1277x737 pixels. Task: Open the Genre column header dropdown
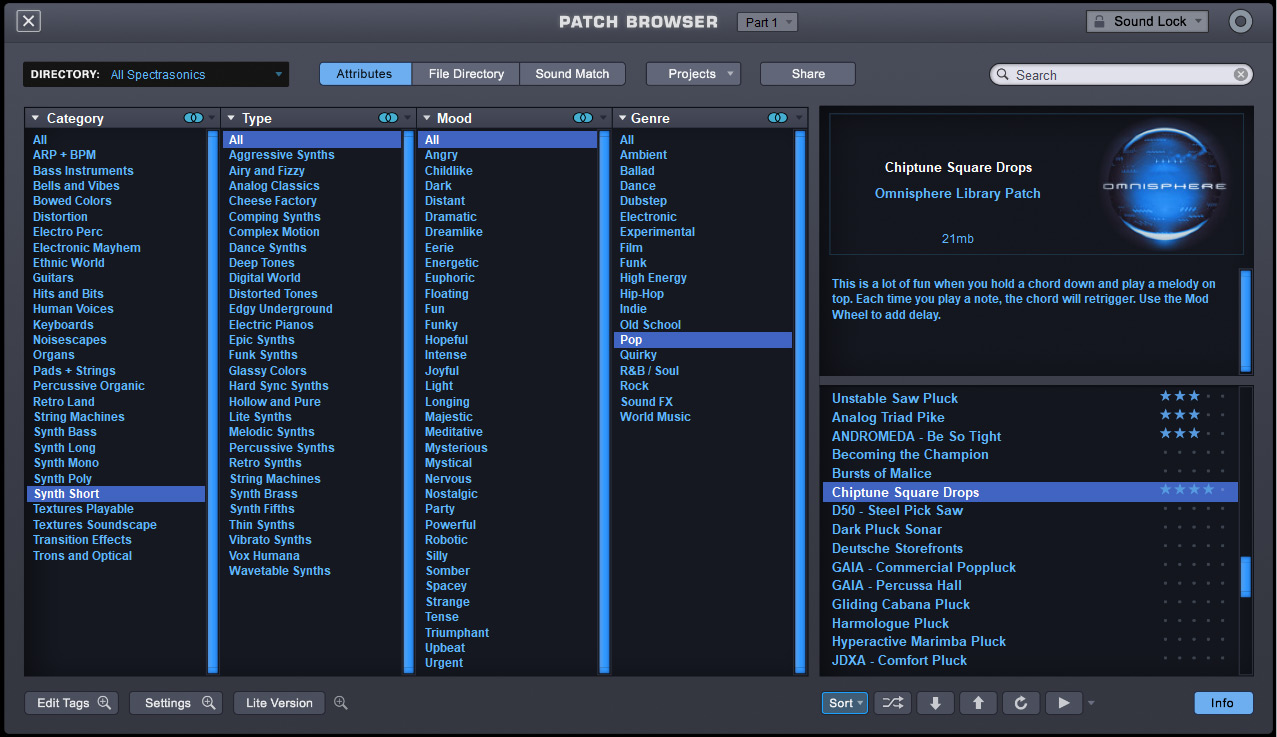(621, 118)
